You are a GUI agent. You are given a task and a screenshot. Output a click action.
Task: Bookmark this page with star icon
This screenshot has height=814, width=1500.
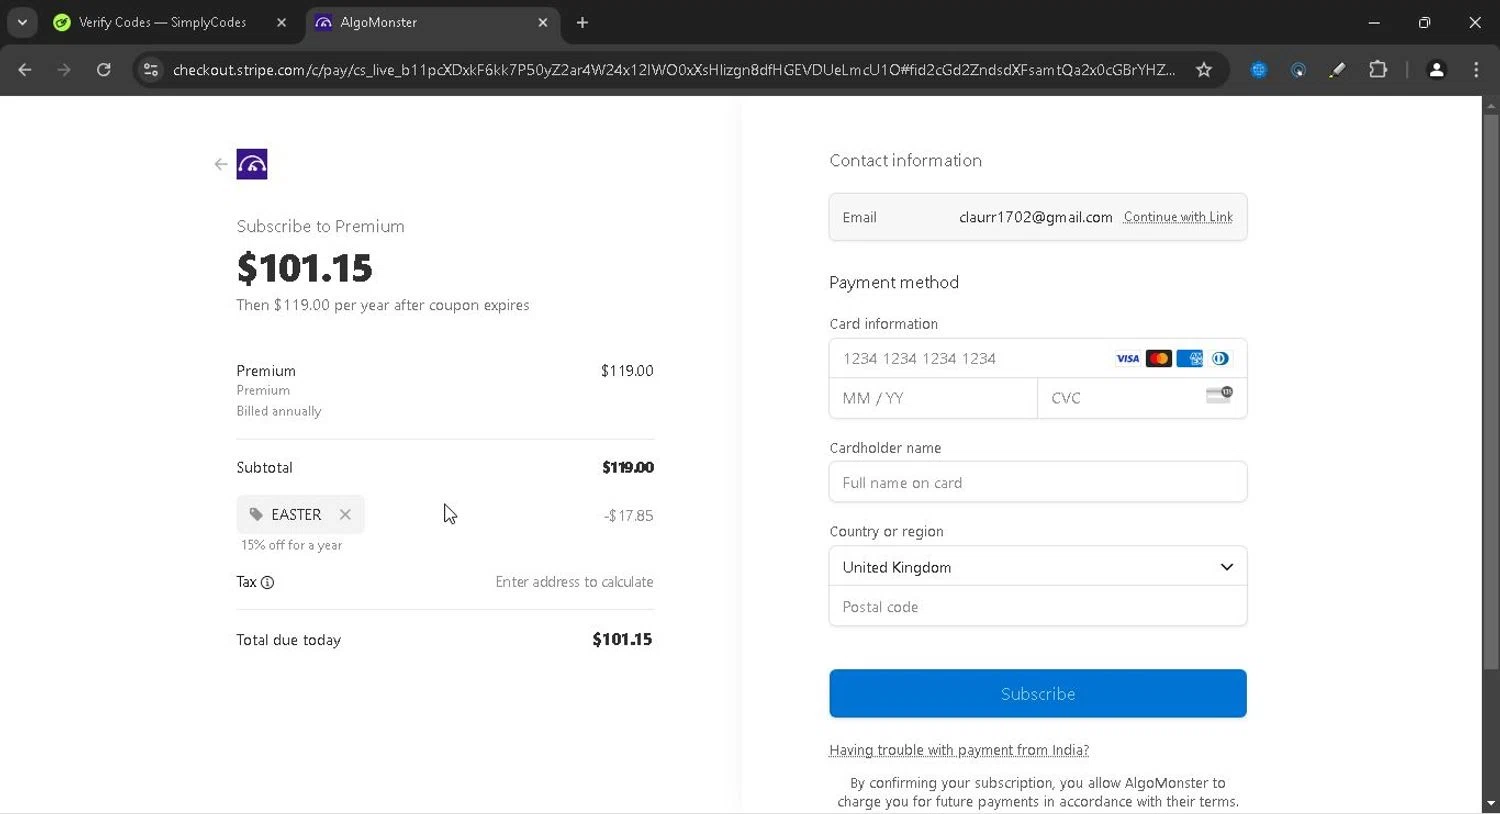[1204, 70]
